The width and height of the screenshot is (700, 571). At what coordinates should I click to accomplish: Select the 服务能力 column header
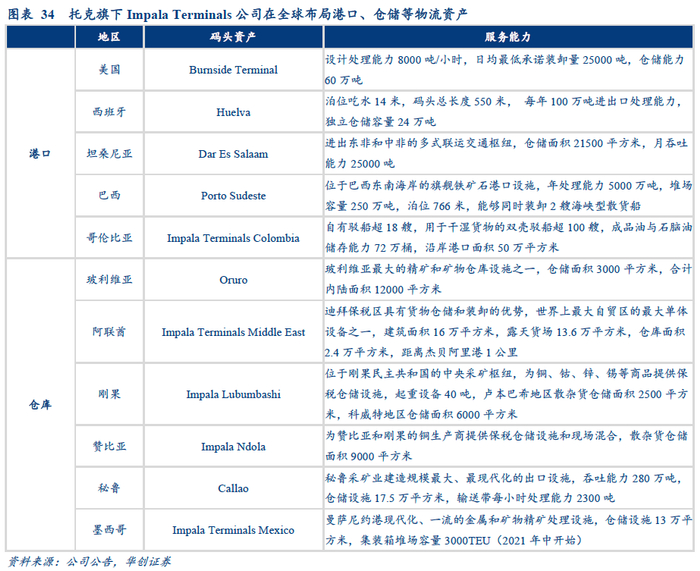508,37
